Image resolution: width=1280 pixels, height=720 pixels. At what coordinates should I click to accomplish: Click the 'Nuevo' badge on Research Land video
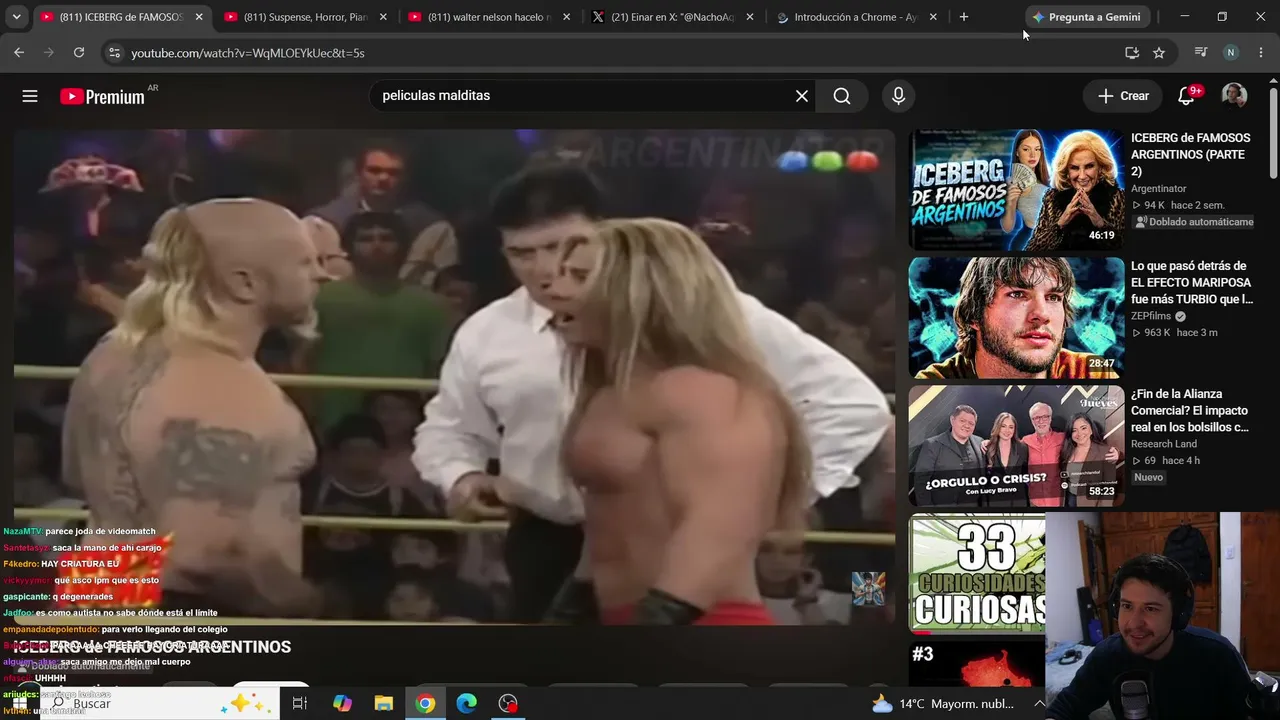tap(1148, 478)
